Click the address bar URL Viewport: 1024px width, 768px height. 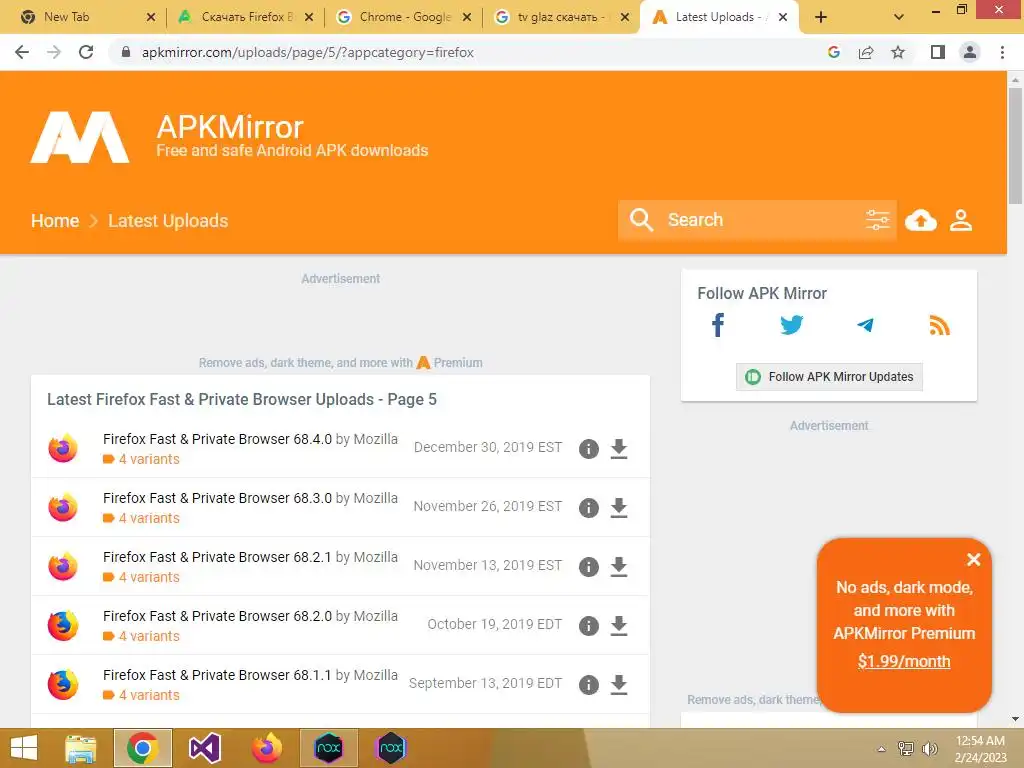pyautogui.click(x=308, y=52)
